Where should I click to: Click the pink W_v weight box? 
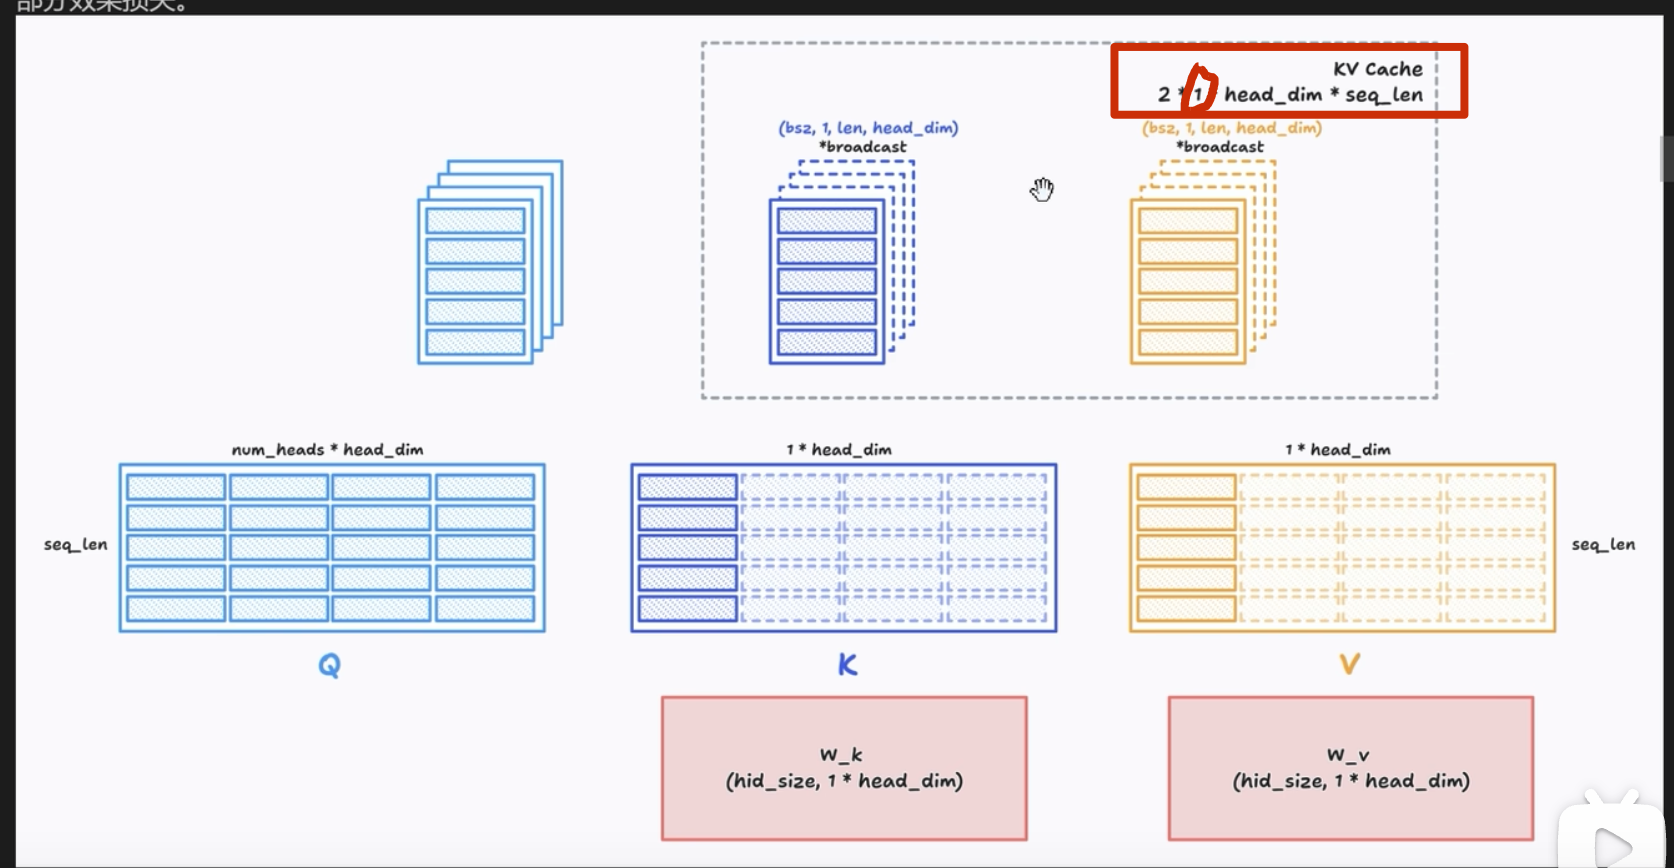[x=1350, y=768]
